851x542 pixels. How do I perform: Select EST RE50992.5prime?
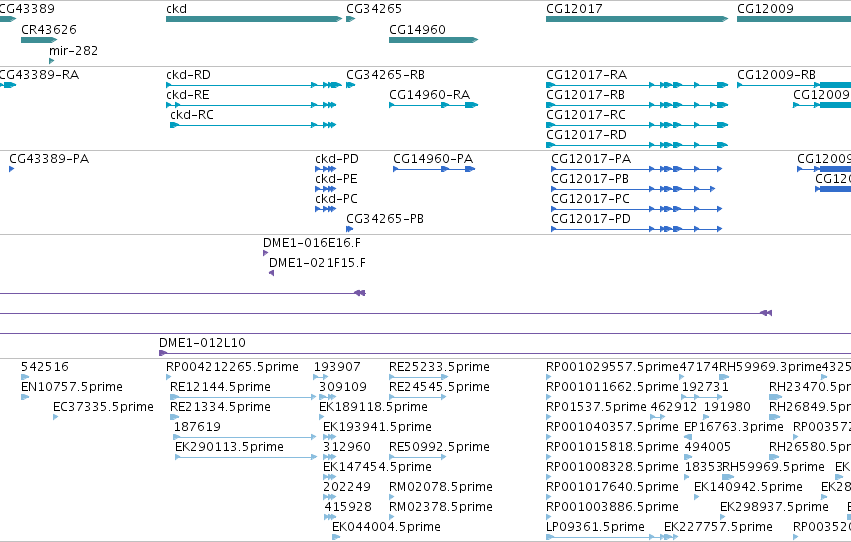tap(418, 457)
